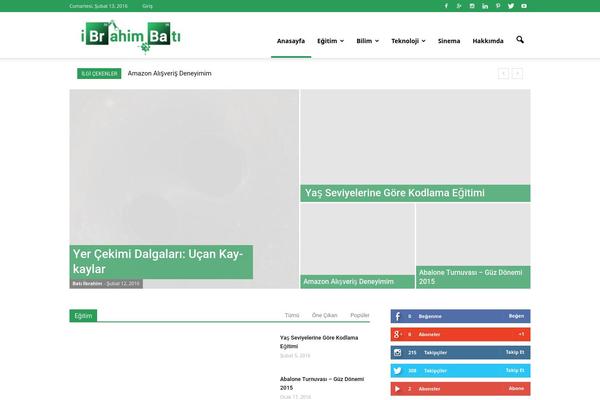Image resolution: width=600 pixels, height=400 pixels.
Task: Select the Tümü tab
Action: 292,315
